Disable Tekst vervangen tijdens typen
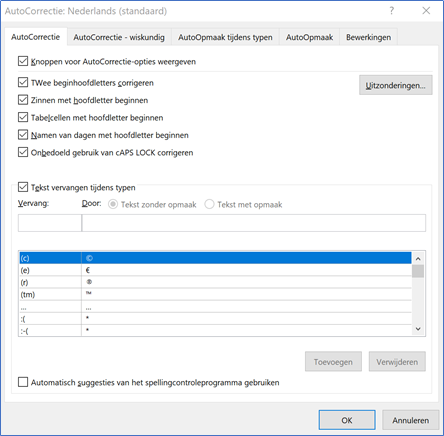Image resolution: width=444 pixels, height=436 pixels. 23,187
